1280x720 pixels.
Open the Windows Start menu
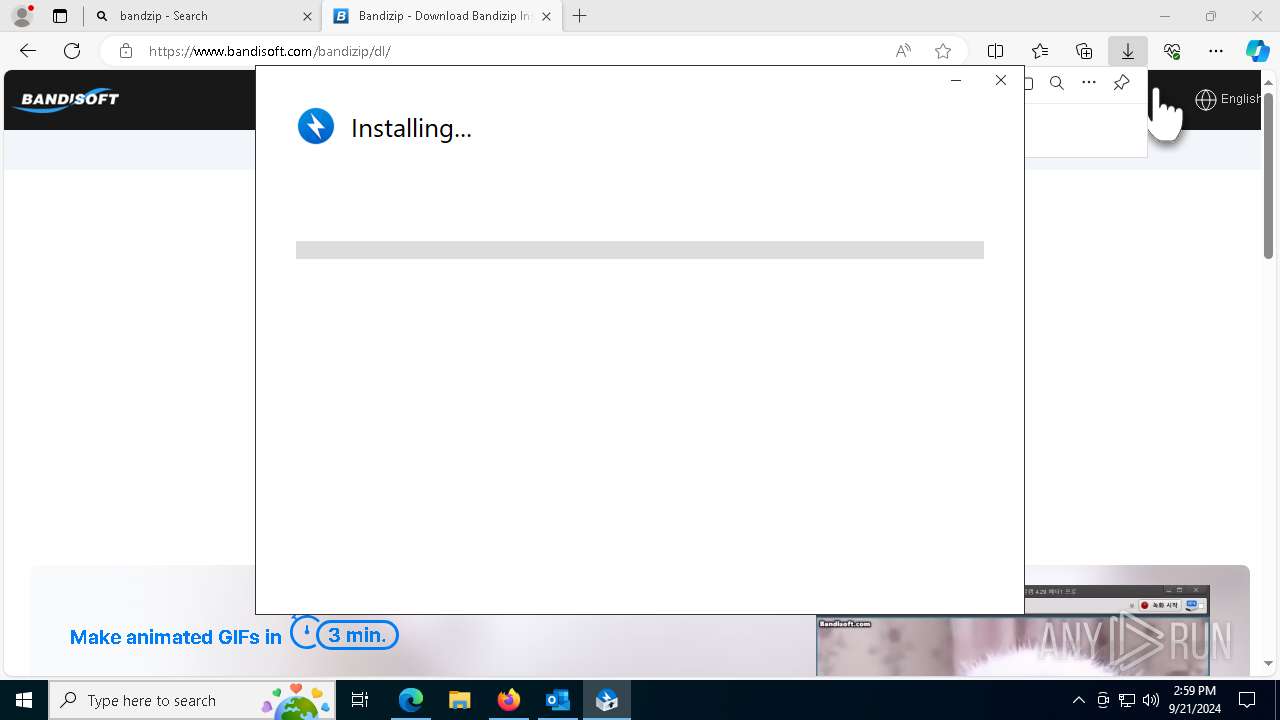[24, 700]
